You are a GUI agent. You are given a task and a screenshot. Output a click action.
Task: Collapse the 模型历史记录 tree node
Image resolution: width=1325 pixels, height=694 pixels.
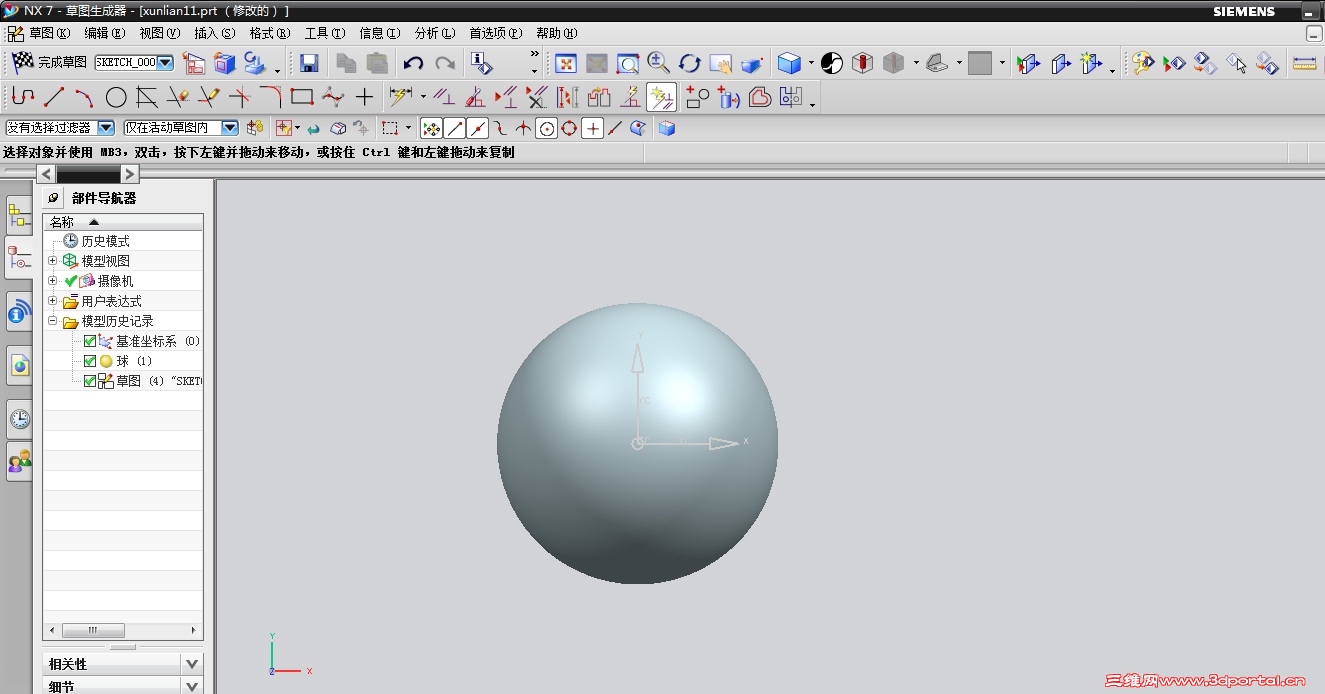click(52, 321)
